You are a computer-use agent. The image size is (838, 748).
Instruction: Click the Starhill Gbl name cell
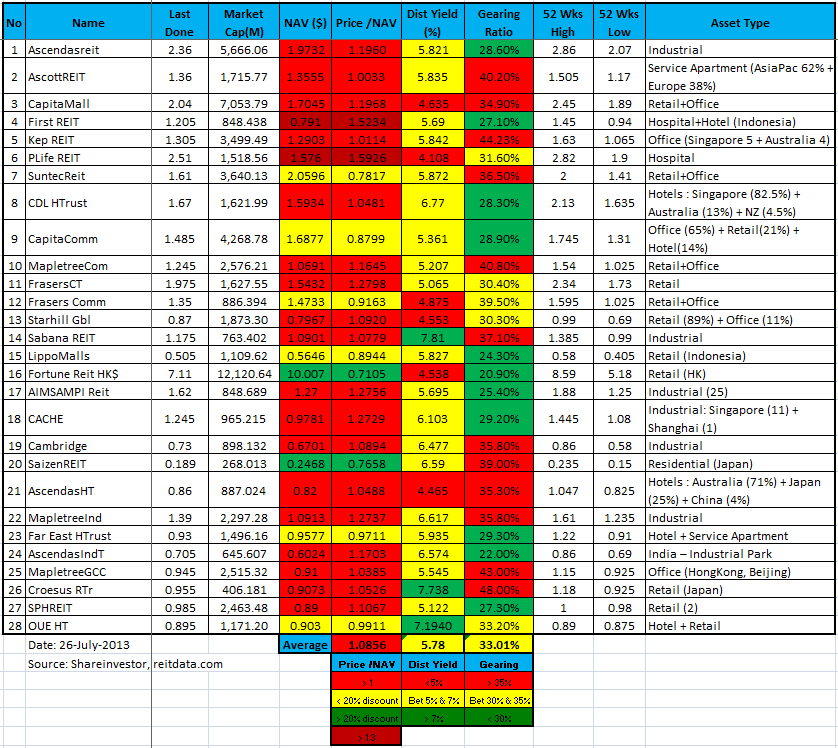click(x=88, y=320)
